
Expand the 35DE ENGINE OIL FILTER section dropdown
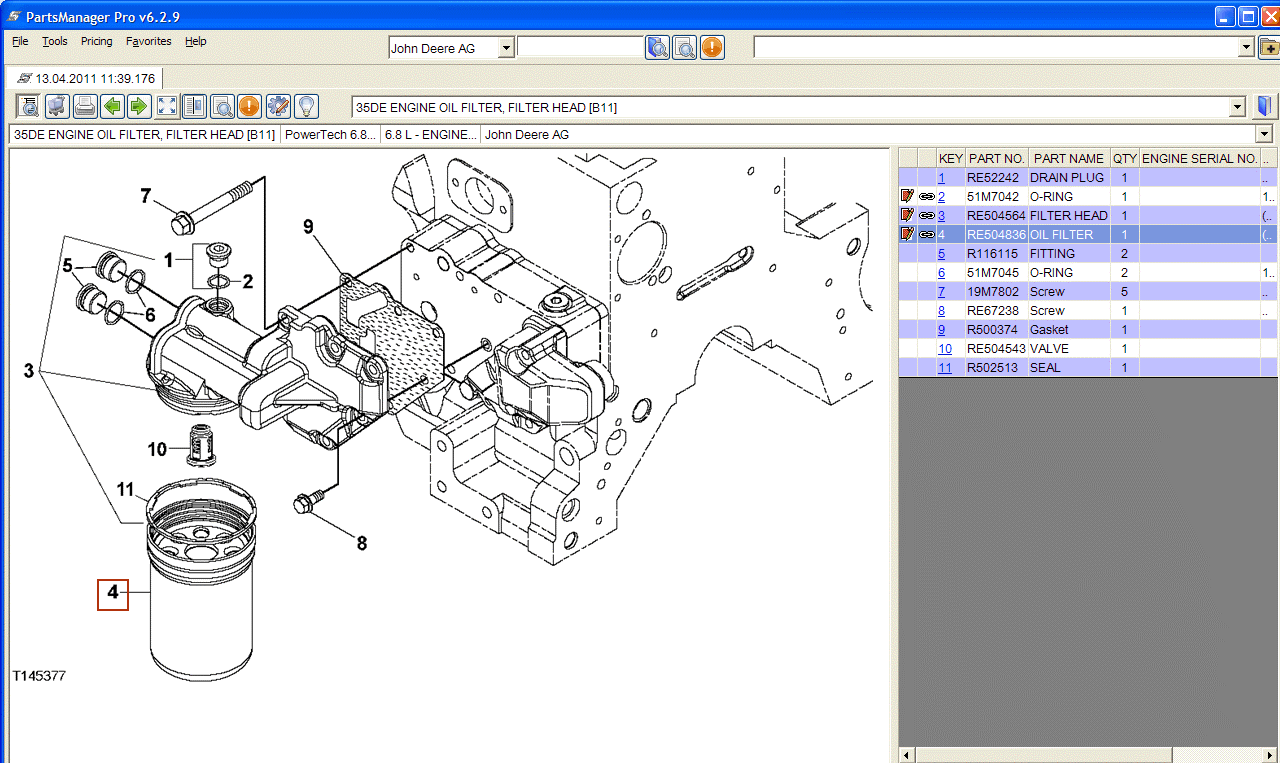[x=1238, y=107]
